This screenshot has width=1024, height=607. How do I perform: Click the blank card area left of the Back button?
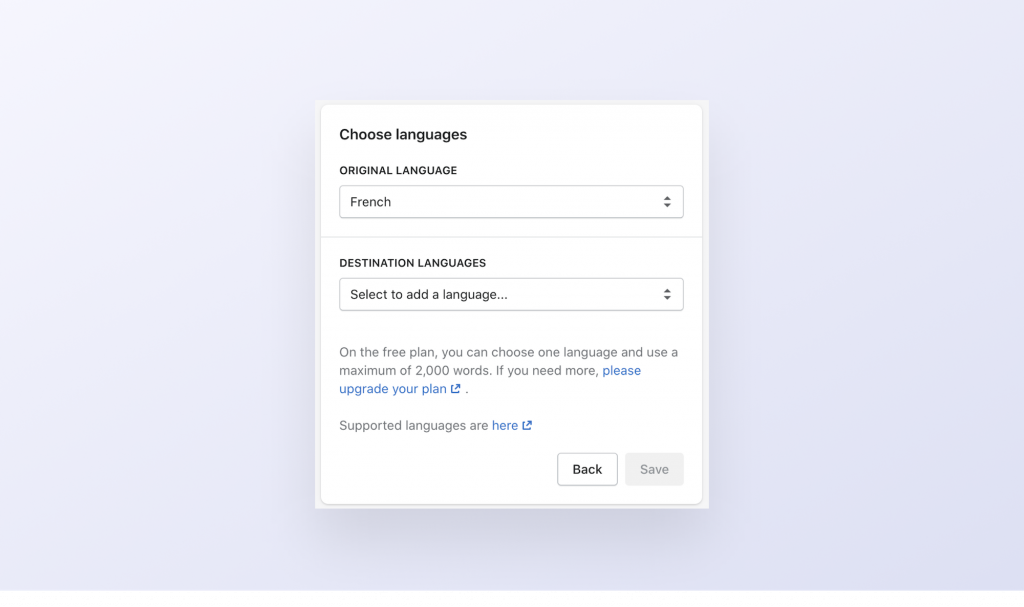point(440,469)
